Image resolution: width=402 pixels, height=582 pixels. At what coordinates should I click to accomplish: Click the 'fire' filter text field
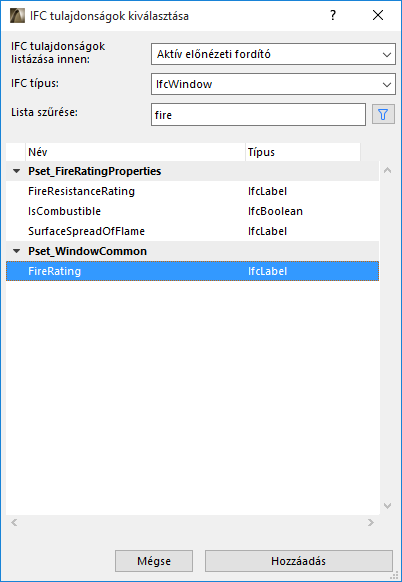pos(258,115)
